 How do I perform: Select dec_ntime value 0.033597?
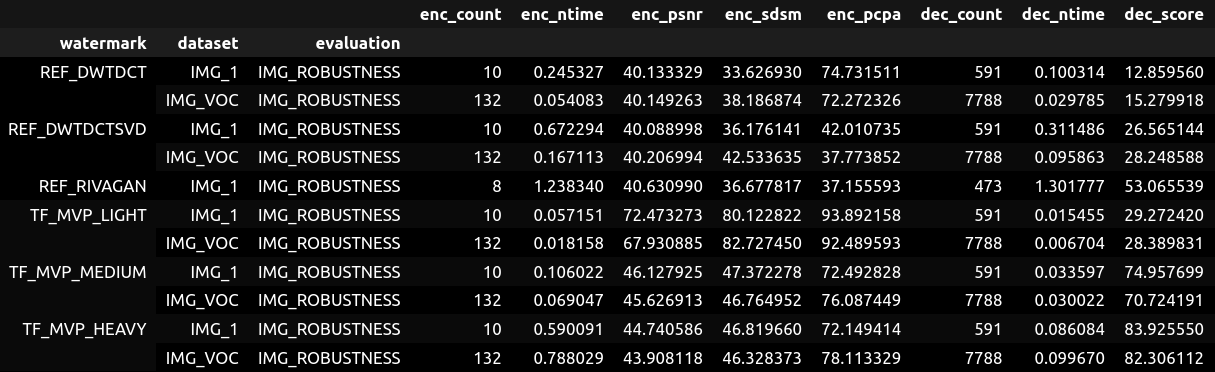tap(1070, 272)
